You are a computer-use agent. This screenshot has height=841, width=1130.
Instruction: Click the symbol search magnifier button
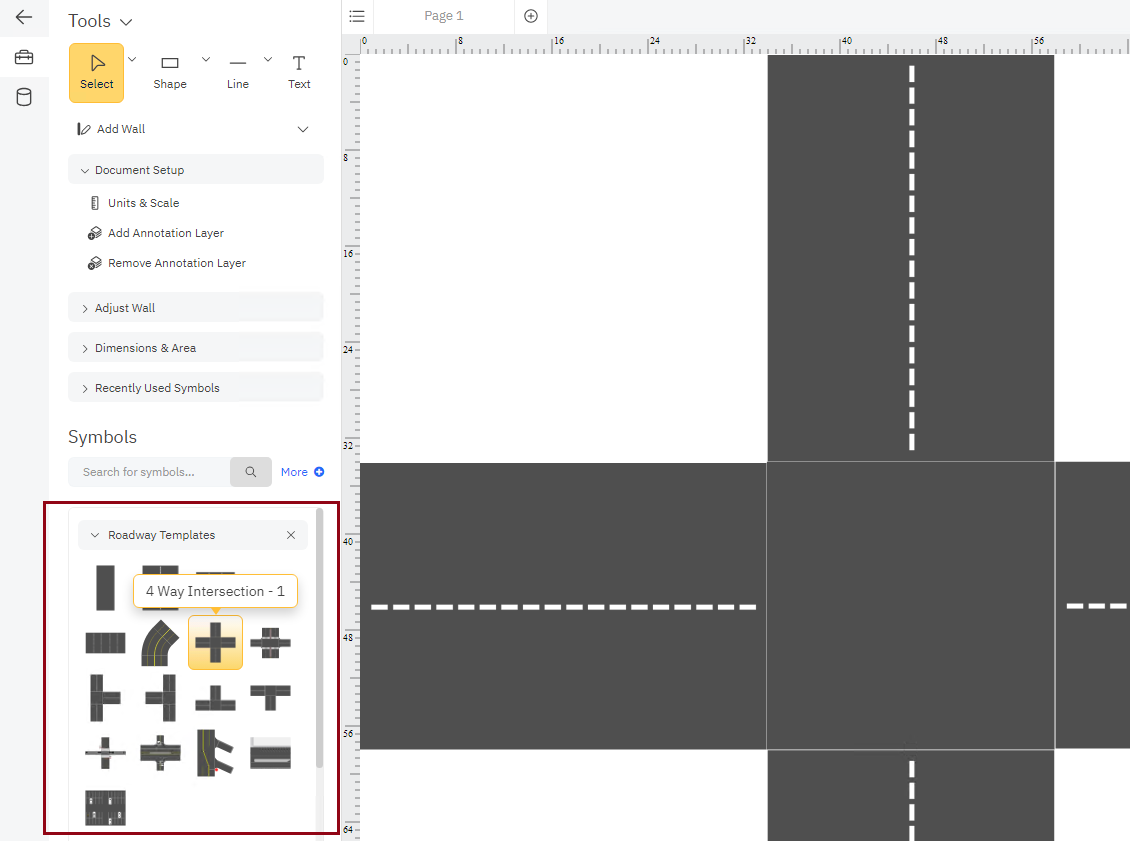(251, 472)
